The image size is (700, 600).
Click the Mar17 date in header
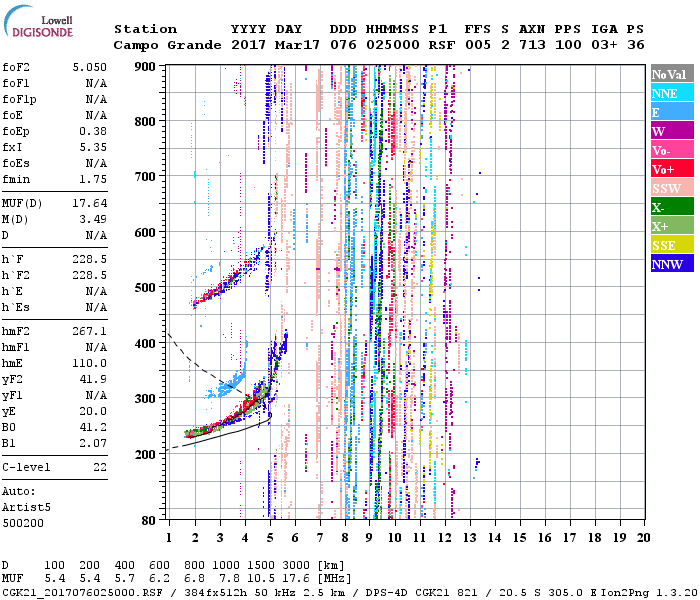pyautogui.click(x=297, y=45)
